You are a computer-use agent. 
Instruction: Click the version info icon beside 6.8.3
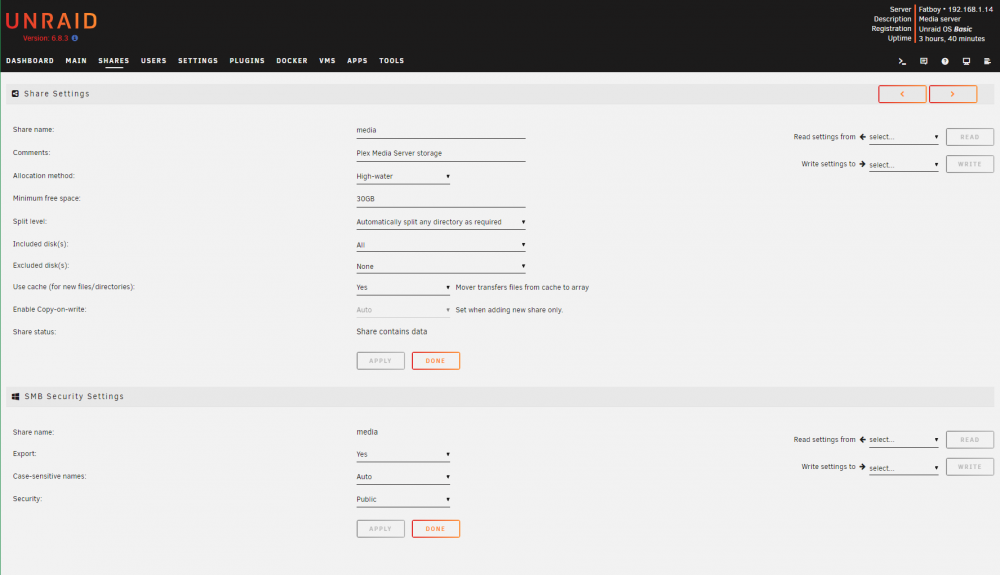pyautogui.click(x=75, y=38)
